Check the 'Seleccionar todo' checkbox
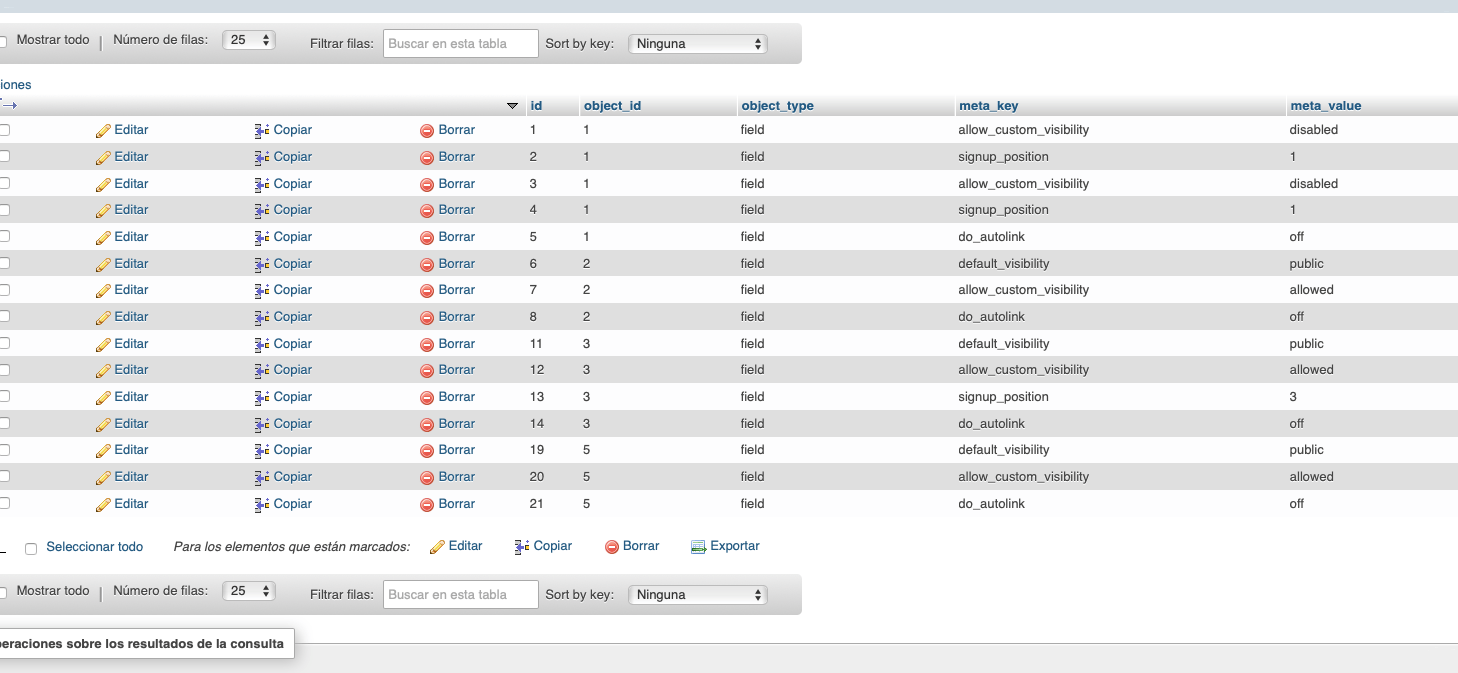Screen dimensions: 1458x673 click(31, 548)
